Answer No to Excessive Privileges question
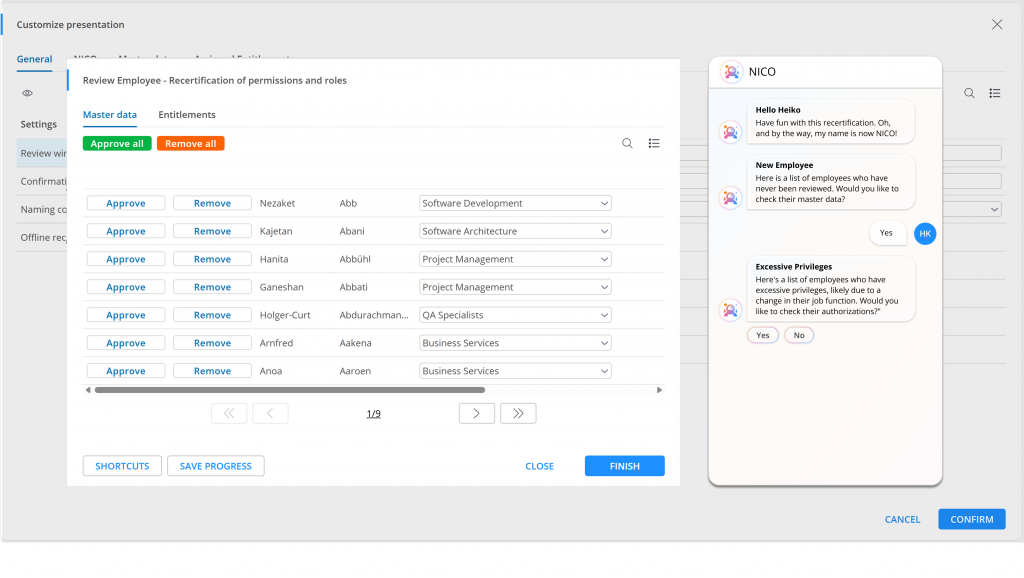The width and height of the screenshot is (1024, 578). click(x=798, y=335)
